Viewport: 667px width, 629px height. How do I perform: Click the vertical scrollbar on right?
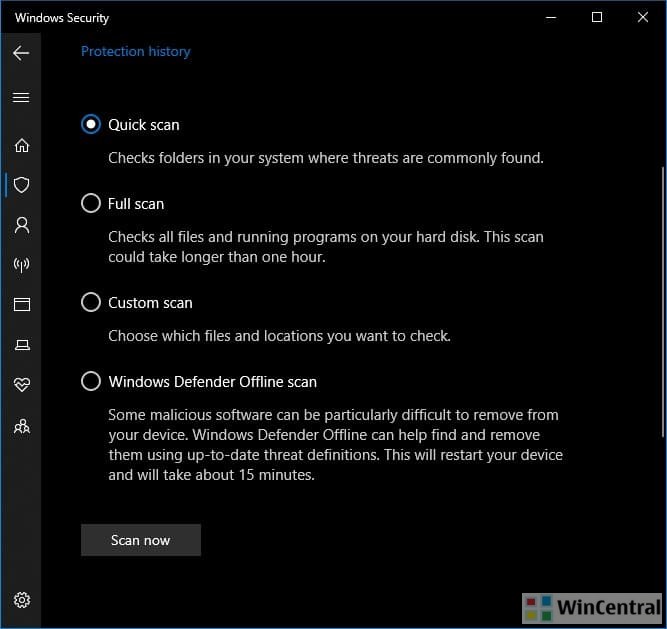[660, 300]
